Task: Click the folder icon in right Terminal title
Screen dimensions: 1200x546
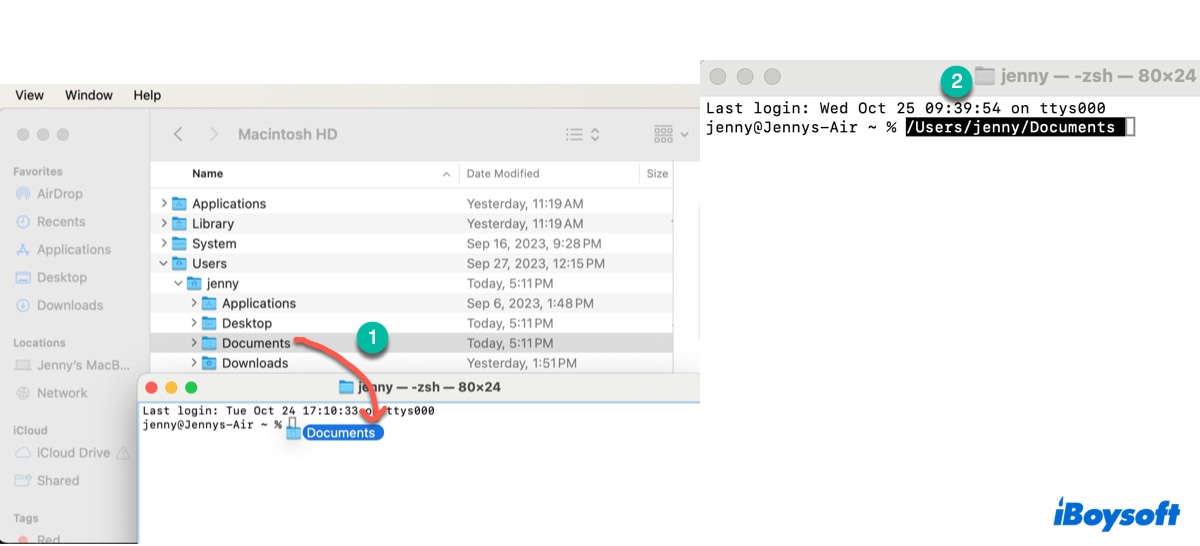Action: point(986,76)
